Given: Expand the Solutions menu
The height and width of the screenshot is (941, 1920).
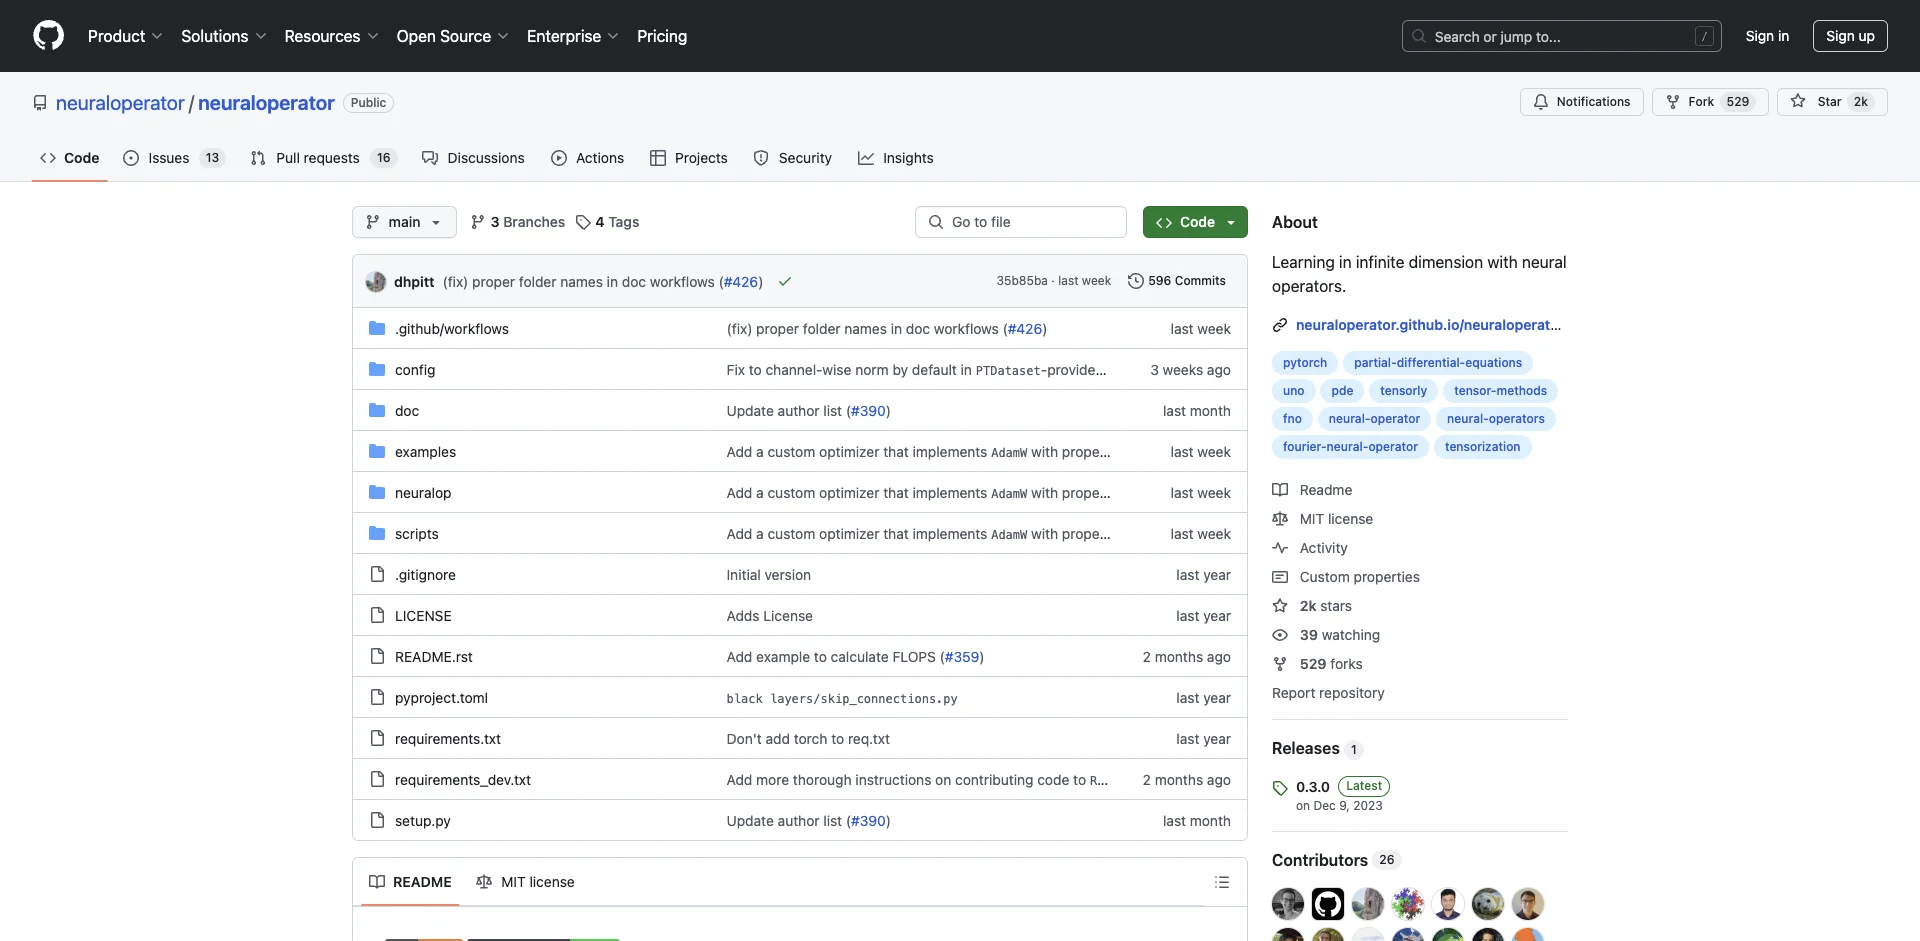Looking at the screenshot, I should tap(224, 36).
